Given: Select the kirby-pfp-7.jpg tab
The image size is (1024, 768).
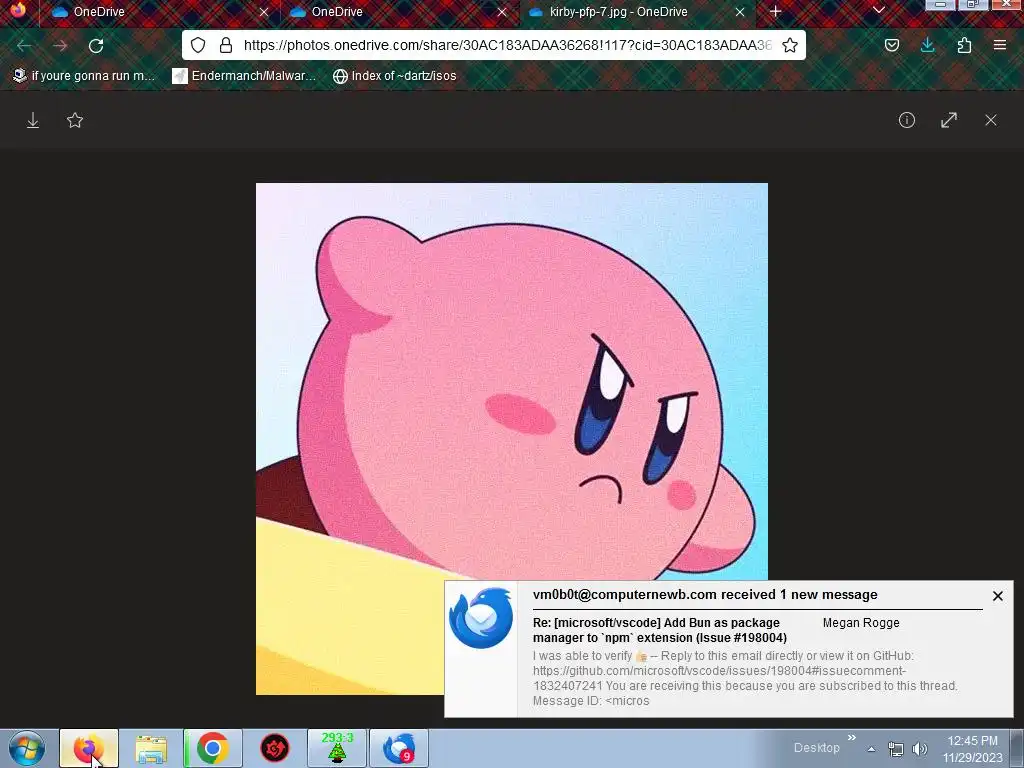Looking at the screenshot, I should click(x=637, y=12).
